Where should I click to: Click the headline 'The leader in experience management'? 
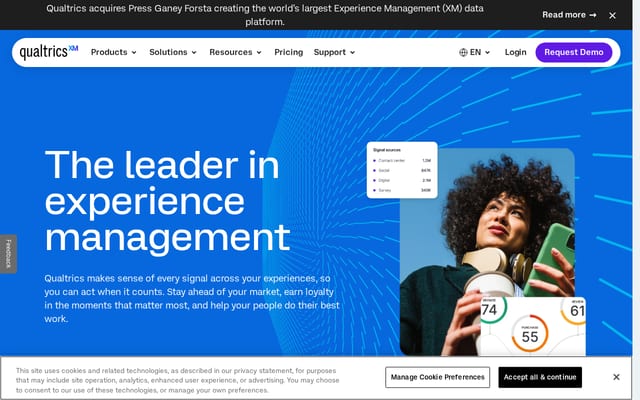[167, 201]
